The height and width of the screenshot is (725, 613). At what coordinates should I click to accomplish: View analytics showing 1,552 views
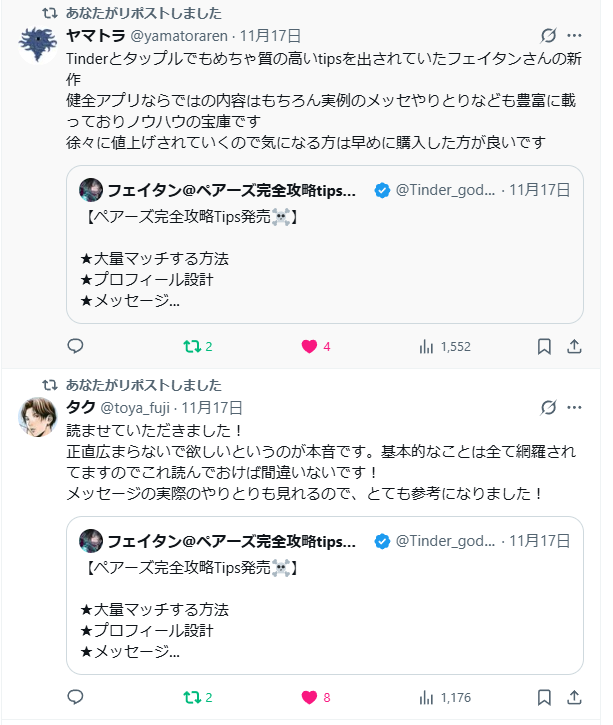pos(427,346)
